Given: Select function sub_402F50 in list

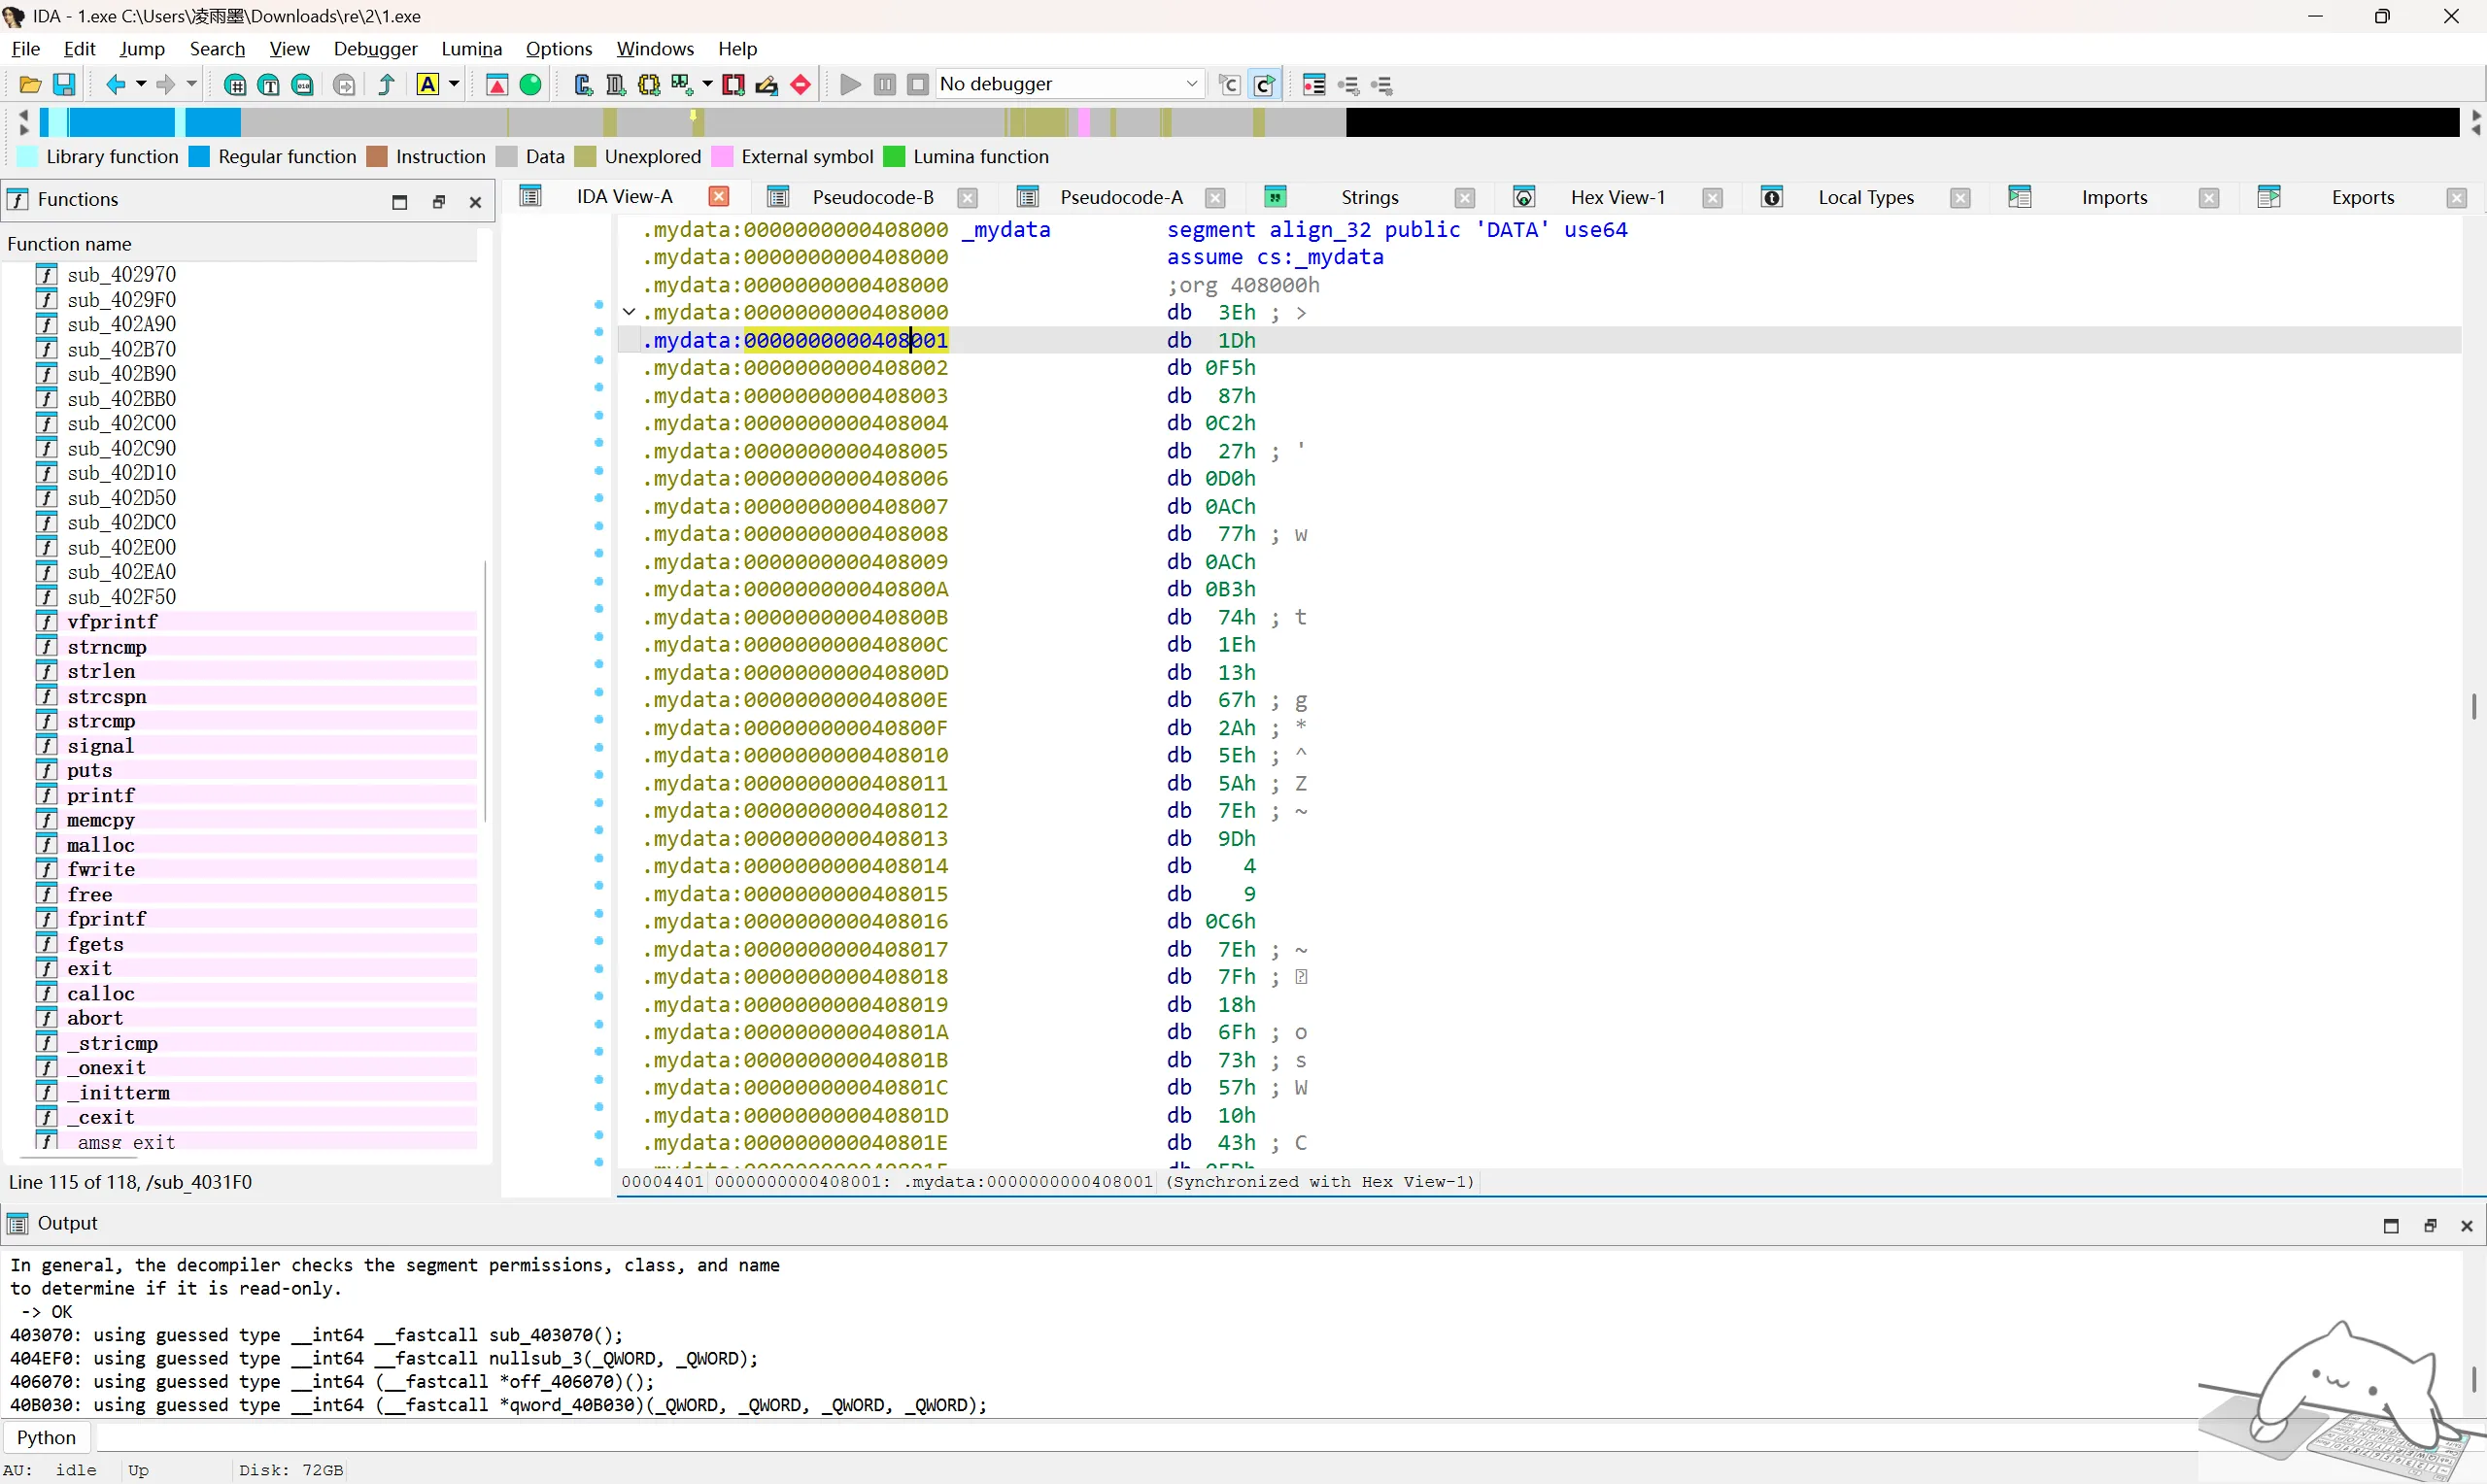Looking at the screenshot, I should coord(121,597).
